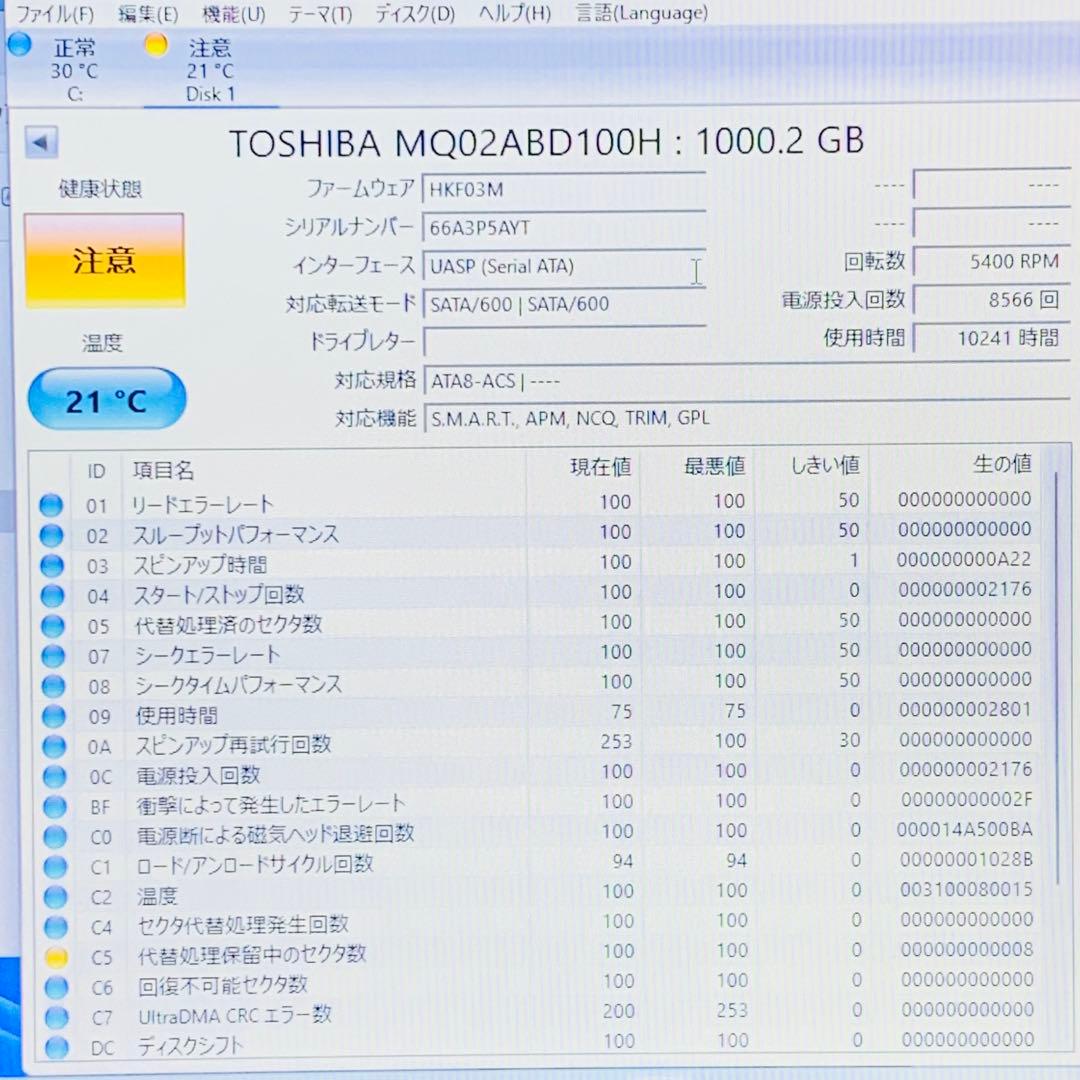Click the back arrow in the top-left corner
Screen dimensions: 1080x1080
click(40, 141)
